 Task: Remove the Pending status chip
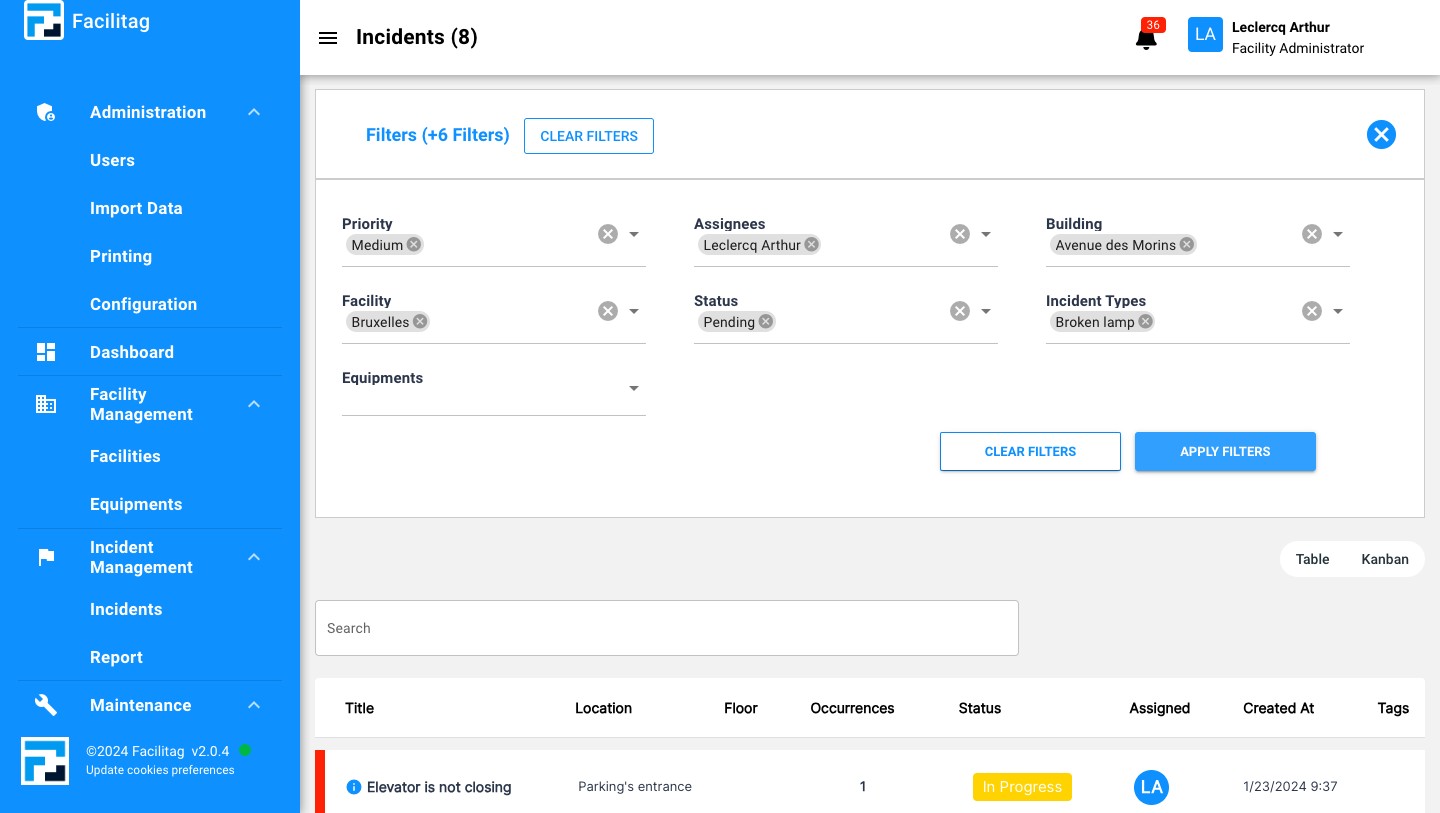tap(765, 322)
